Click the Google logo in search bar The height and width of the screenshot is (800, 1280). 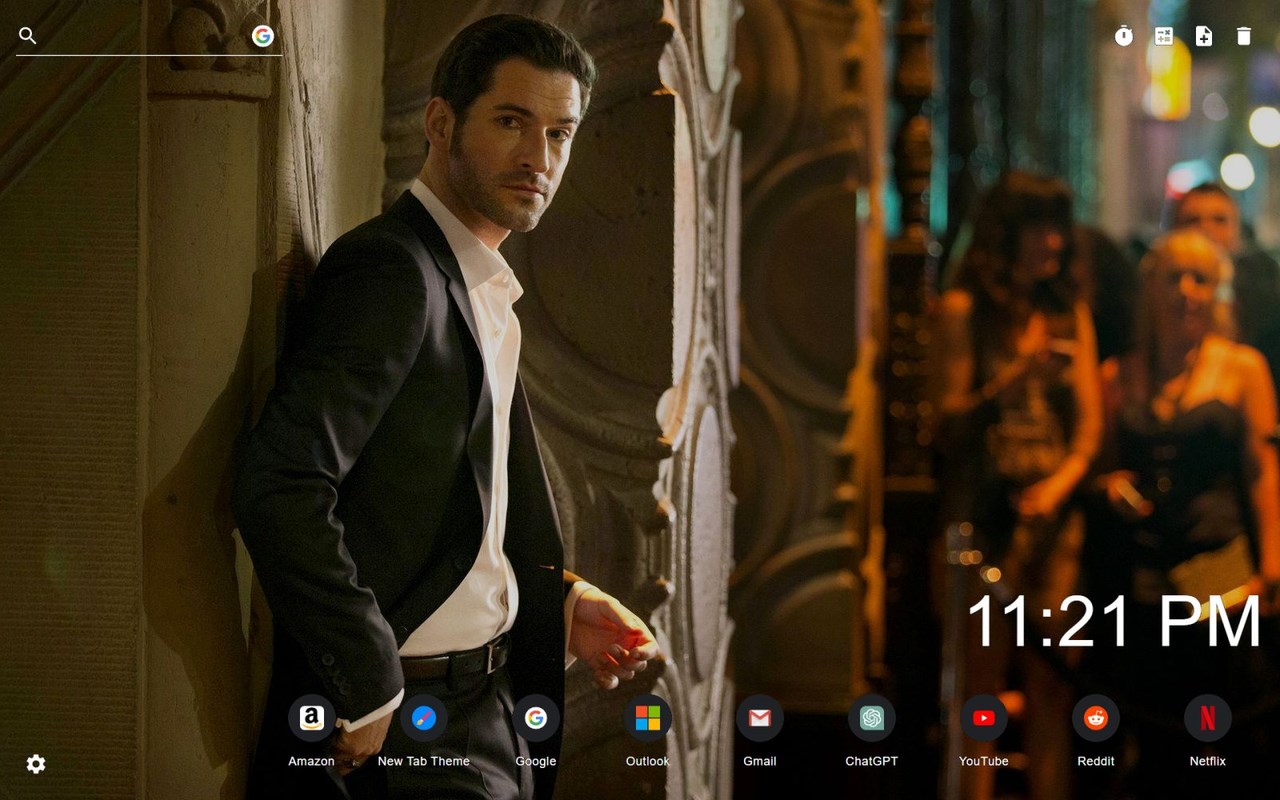pos(263,36)
